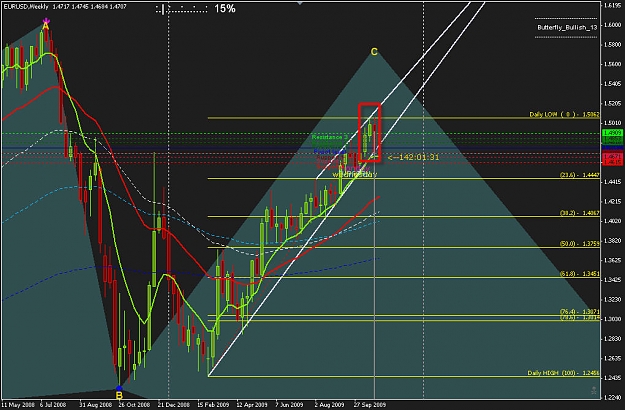This screenshot has height=410, width=625.
Task: Select the 'Daily LOW (0) - 1.5062' Fibonacci label
Action: [564, 114]
